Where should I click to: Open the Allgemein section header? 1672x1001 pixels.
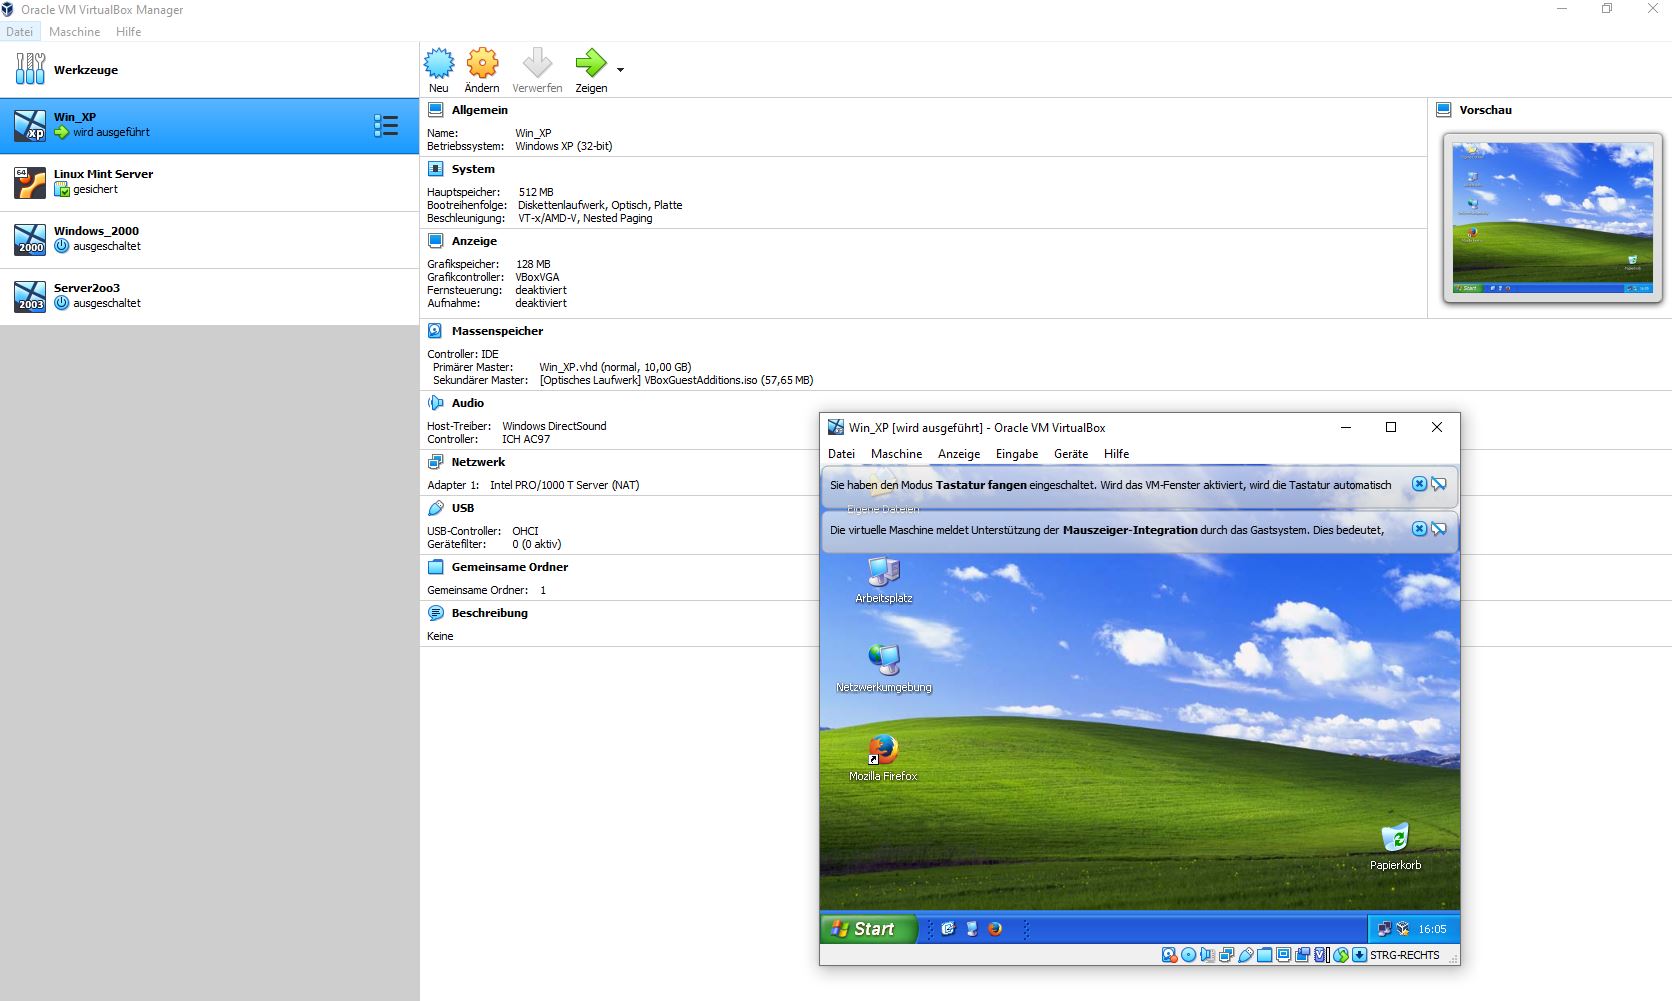click(479, 110)
